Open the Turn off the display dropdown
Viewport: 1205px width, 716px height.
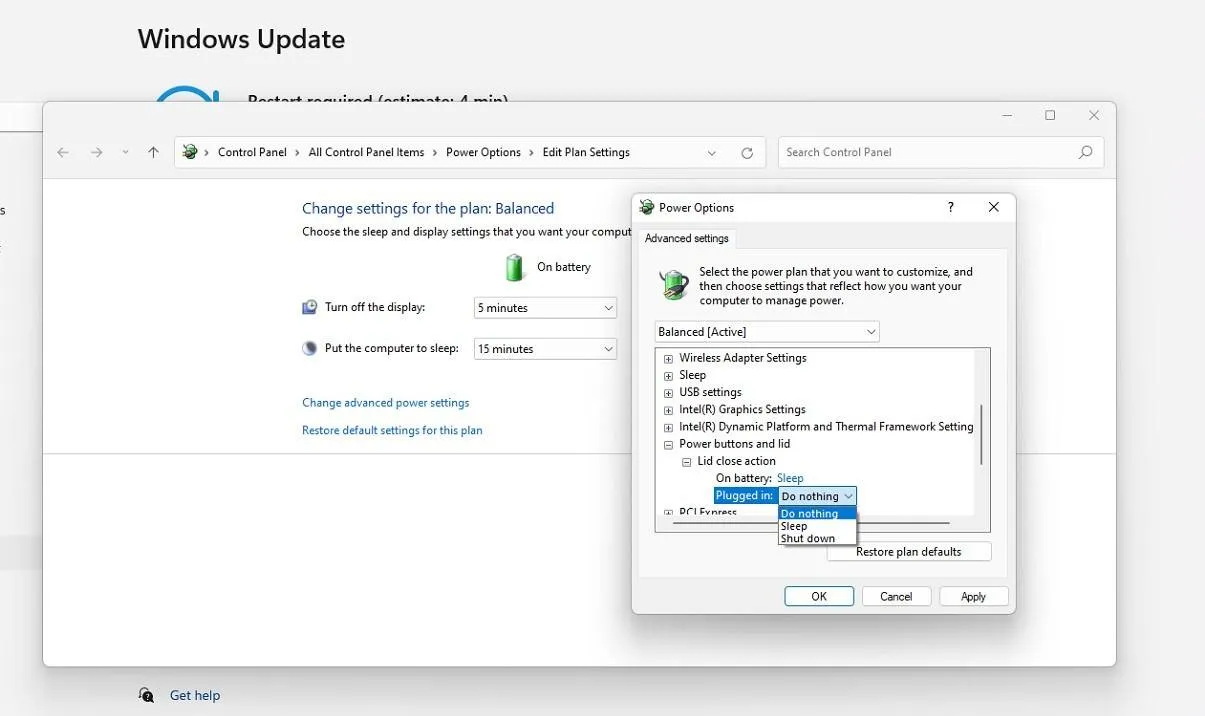click(x=545, y=308)
